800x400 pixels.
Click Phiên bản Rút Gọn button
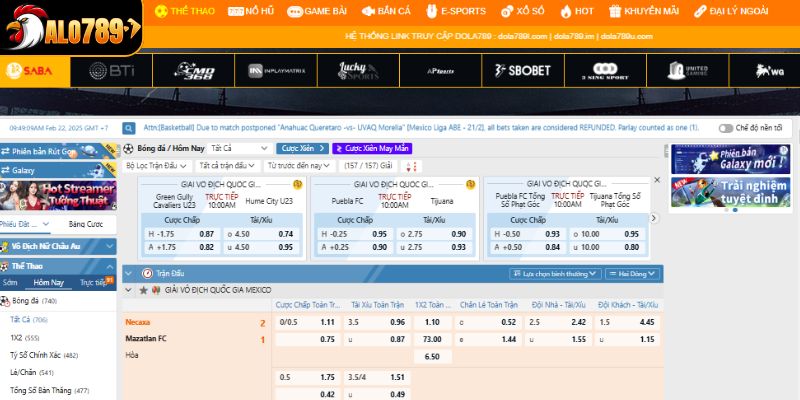[58, 152]
